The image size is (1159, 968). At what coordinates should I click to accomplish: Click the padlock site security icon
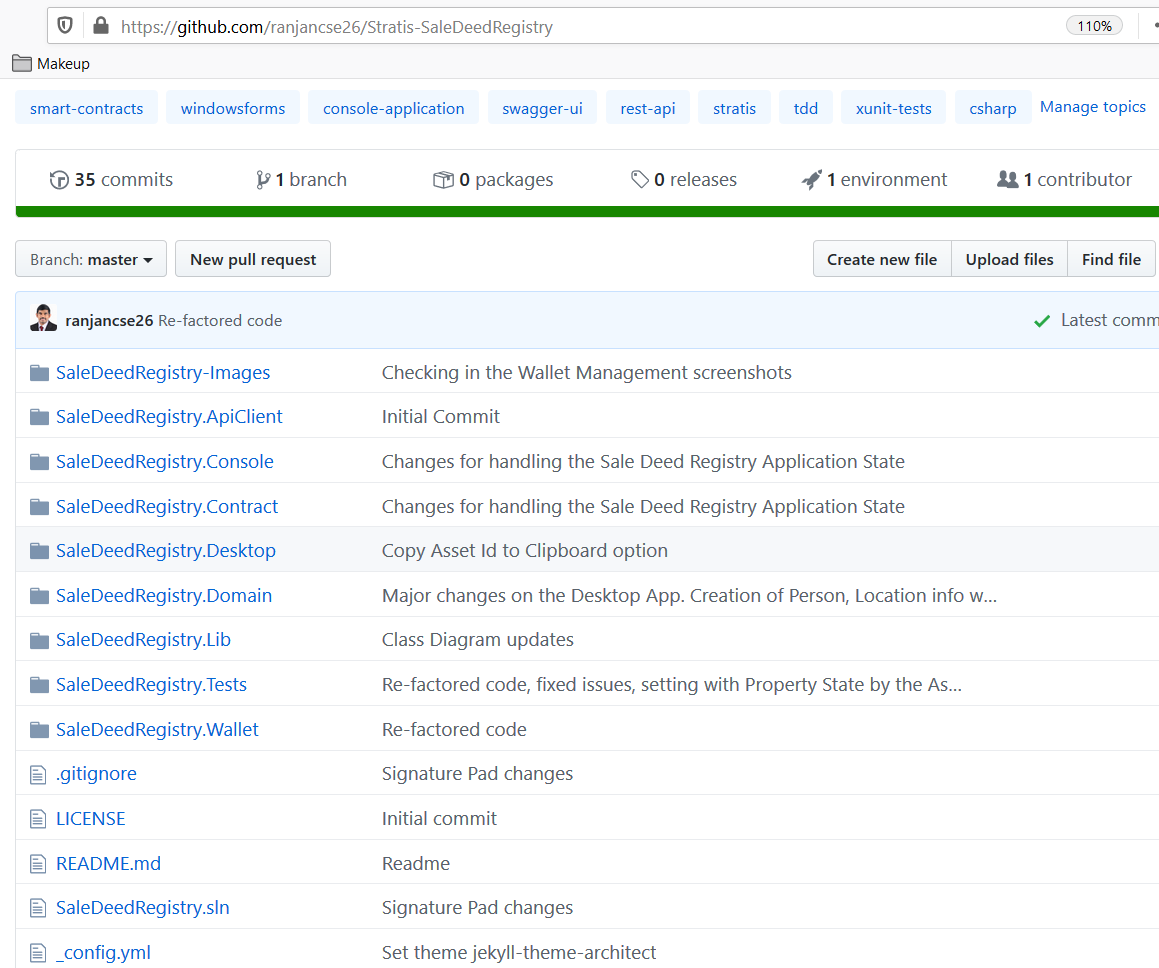click(101, 26)
